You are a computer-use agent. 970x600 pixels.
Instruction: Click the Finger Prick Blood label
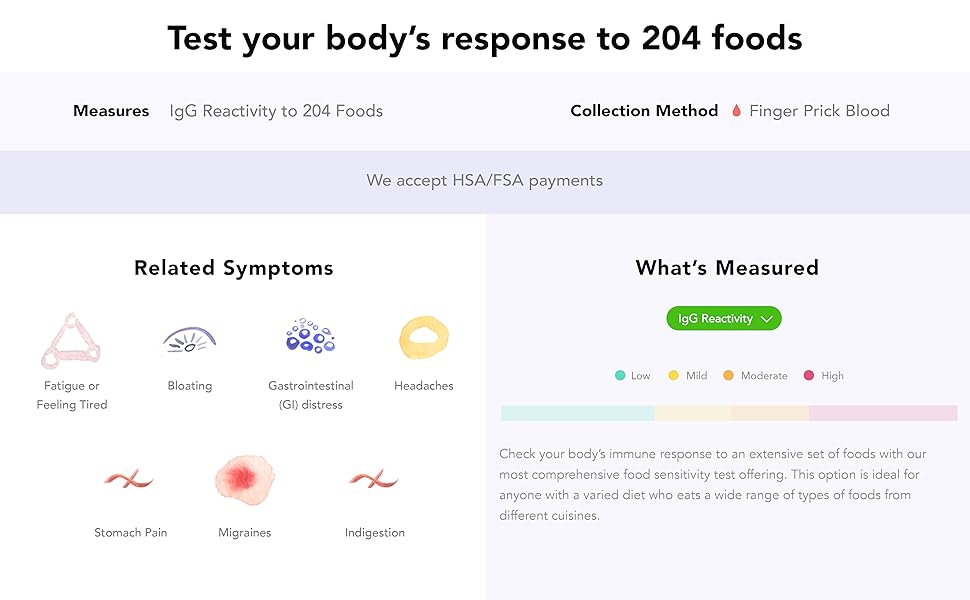pos(819,111)
